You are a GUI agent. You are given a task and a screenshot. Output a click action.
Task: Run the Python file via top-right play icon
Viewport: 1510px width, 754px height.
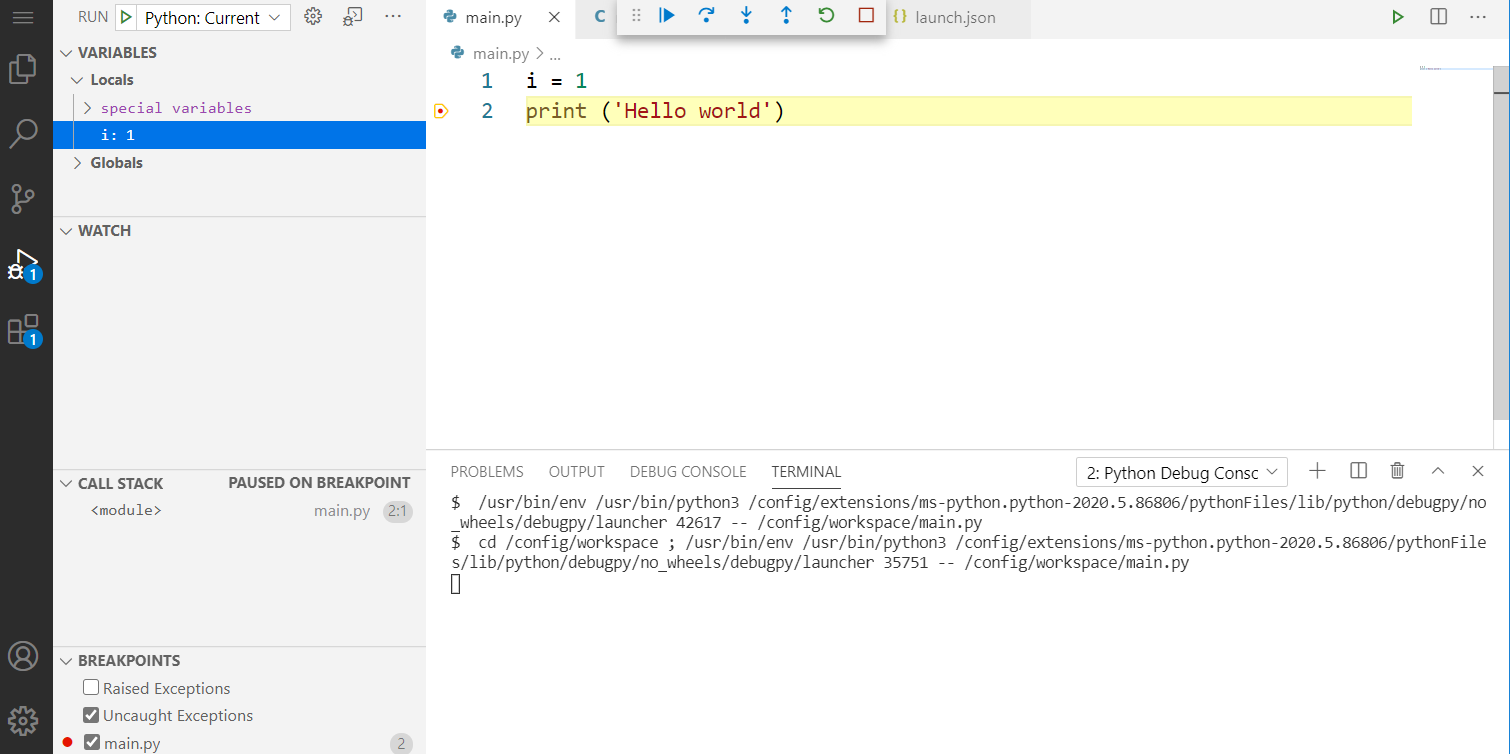[x=1397, y=16]
